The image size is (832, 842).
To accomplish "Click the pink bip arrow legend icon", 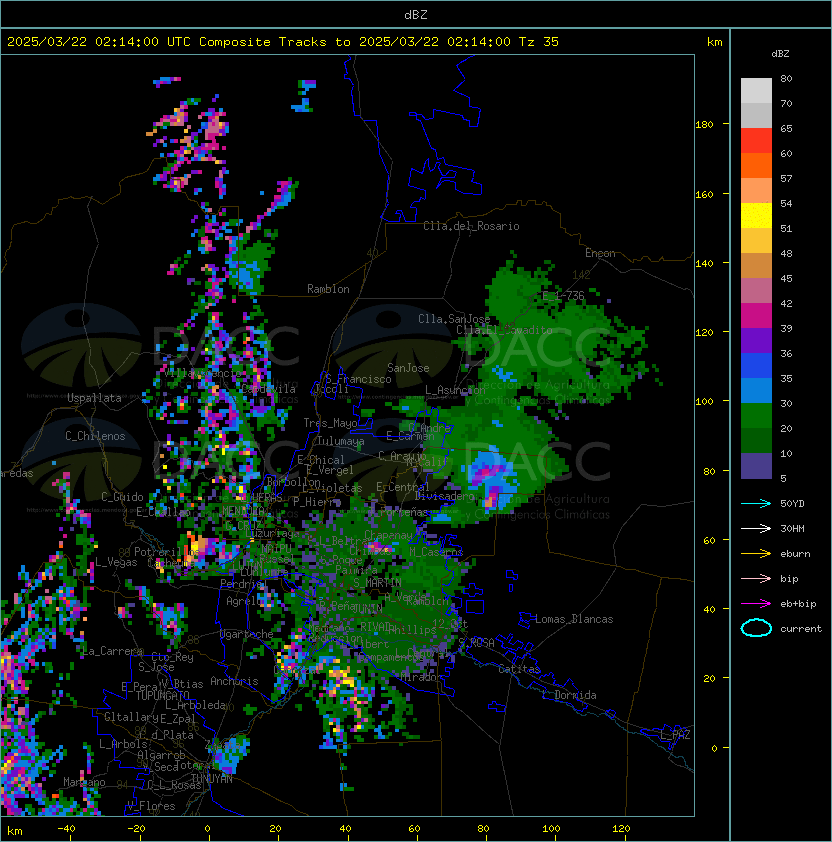I will pos(756,578).
